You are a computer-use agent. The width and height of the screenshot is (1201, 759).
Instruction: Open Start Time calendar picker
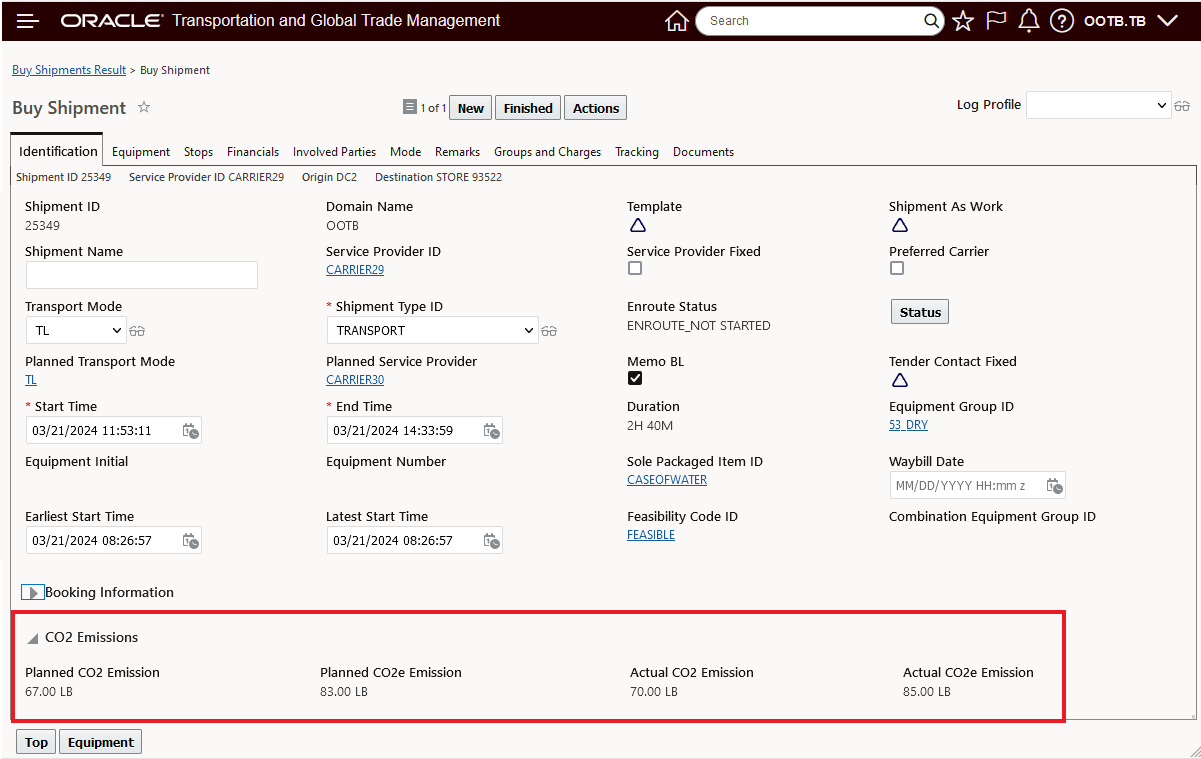pyautogui.click(x=190, y=431)
